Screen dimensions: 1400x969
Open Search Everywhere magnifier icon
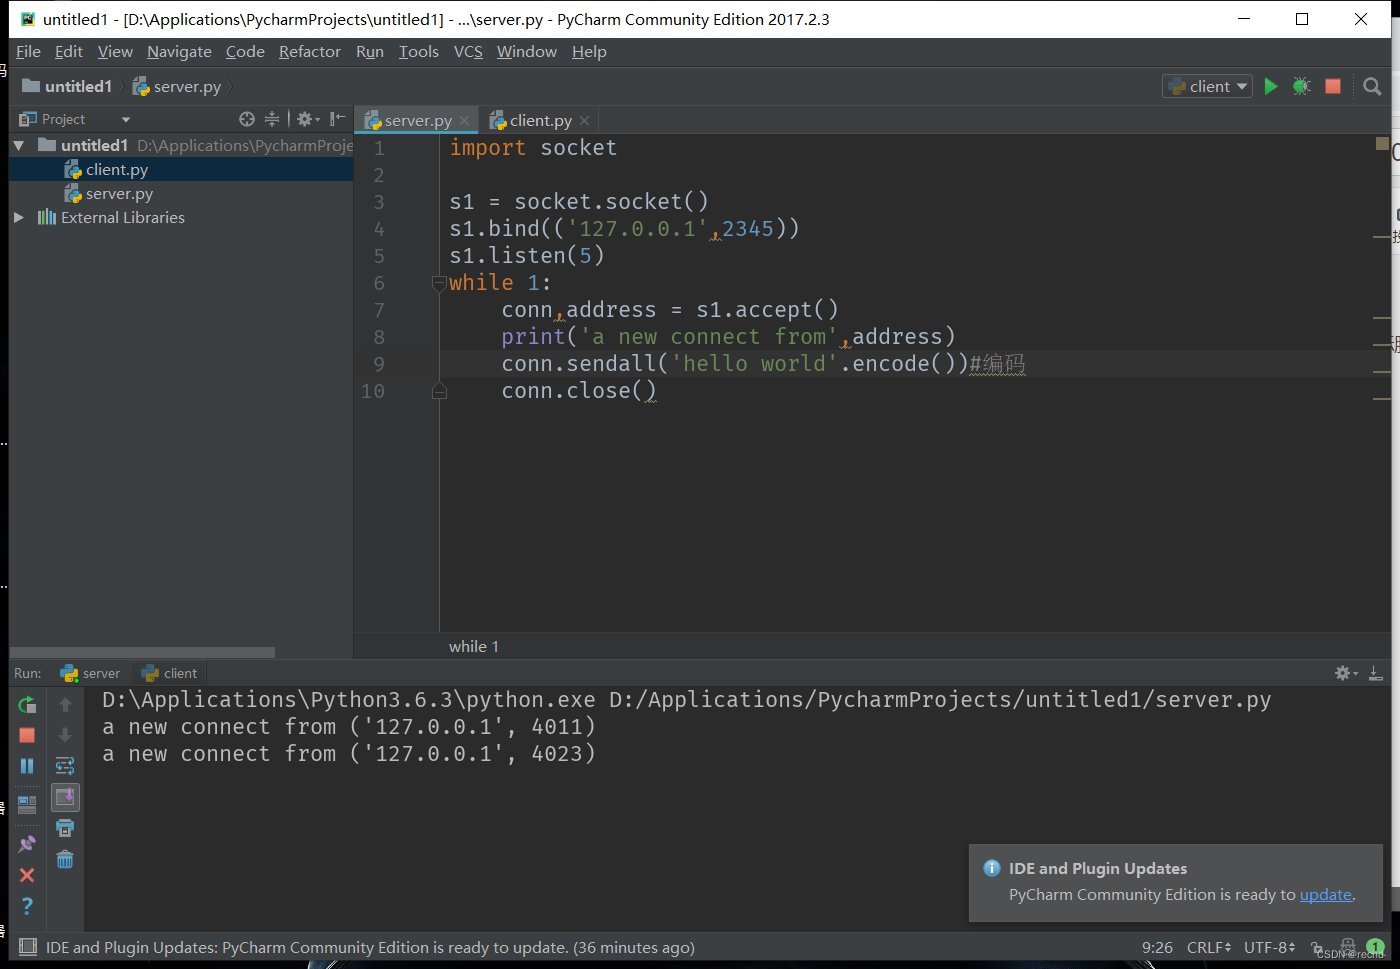click(x=1372, y=87)
